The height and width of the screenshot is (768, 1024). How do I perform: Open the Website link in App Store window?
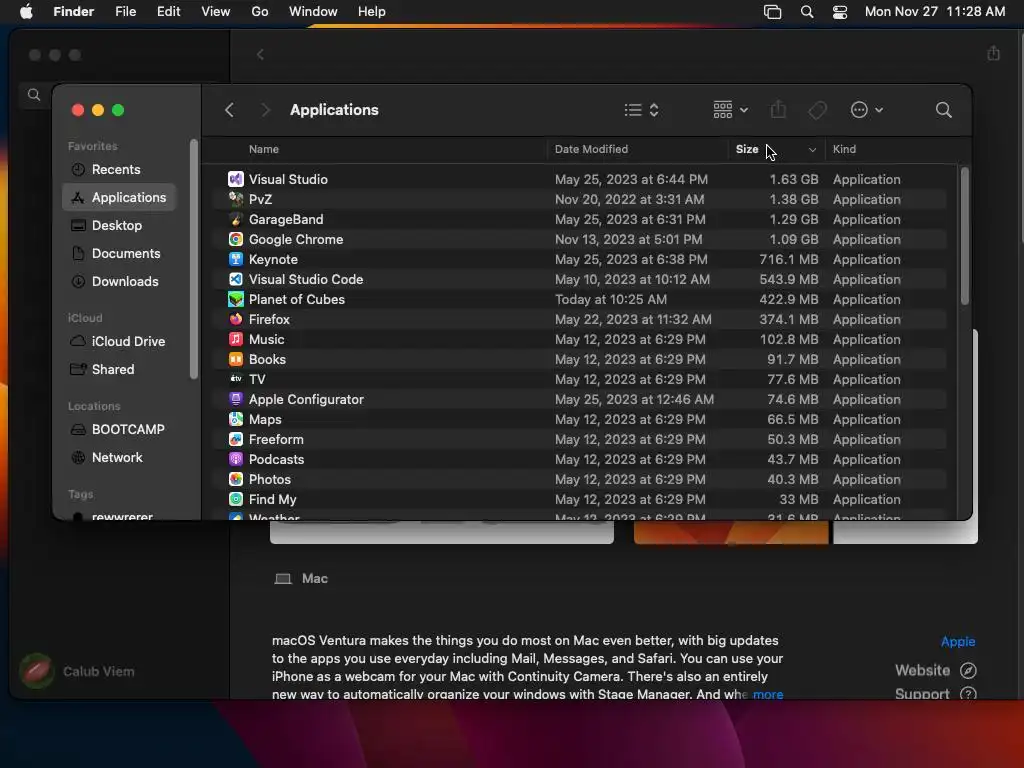(935, 671)
